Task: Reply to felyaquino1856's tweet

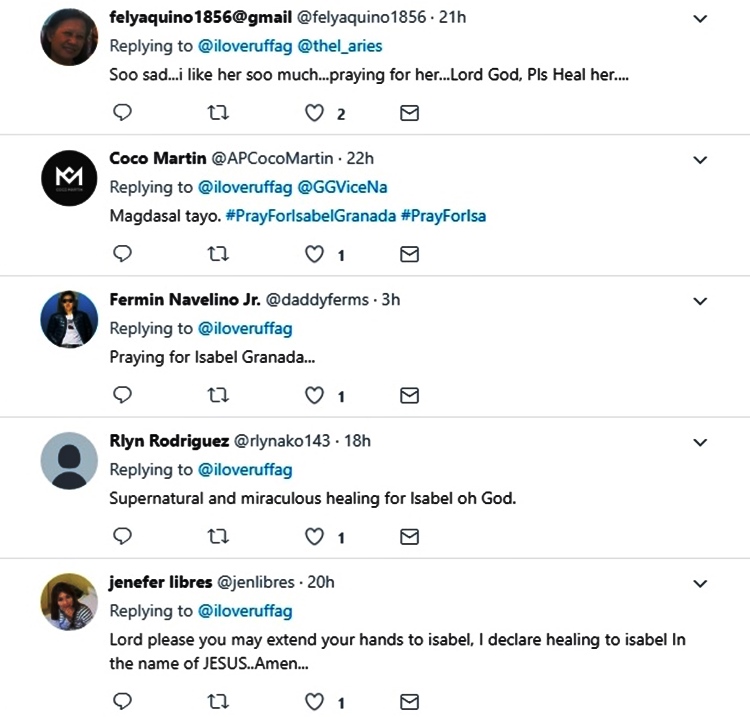Action: [x=122, y=114]
